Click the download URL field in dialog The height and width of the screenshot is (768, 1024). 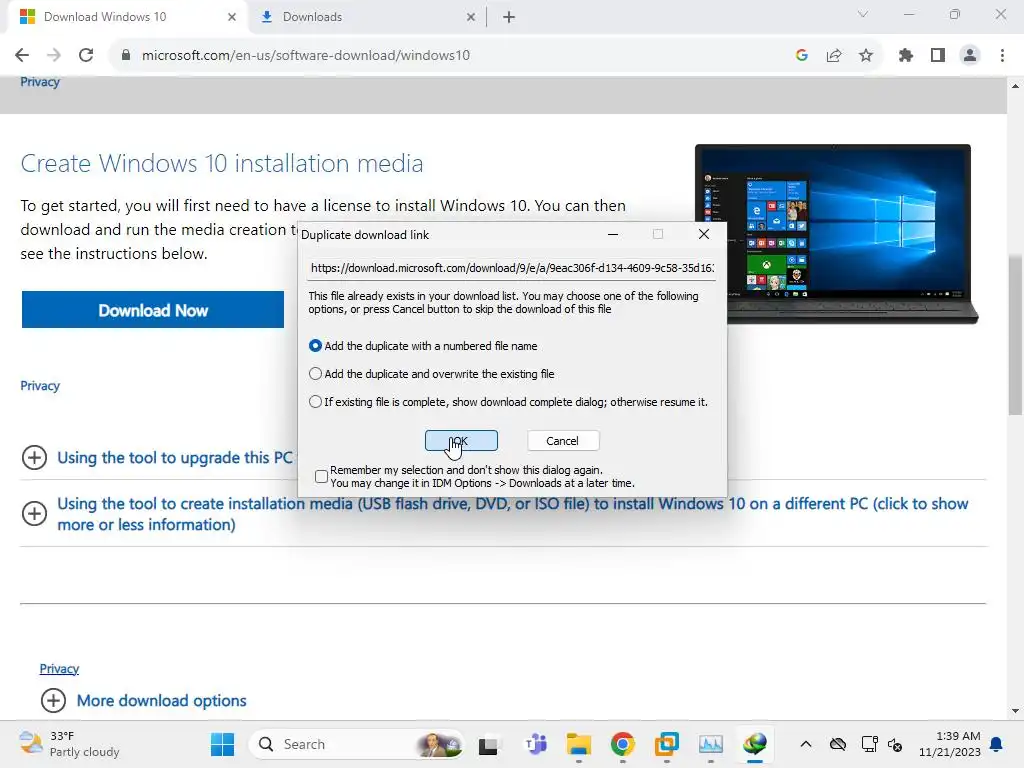pyautogui.click(x=512, y=268)
